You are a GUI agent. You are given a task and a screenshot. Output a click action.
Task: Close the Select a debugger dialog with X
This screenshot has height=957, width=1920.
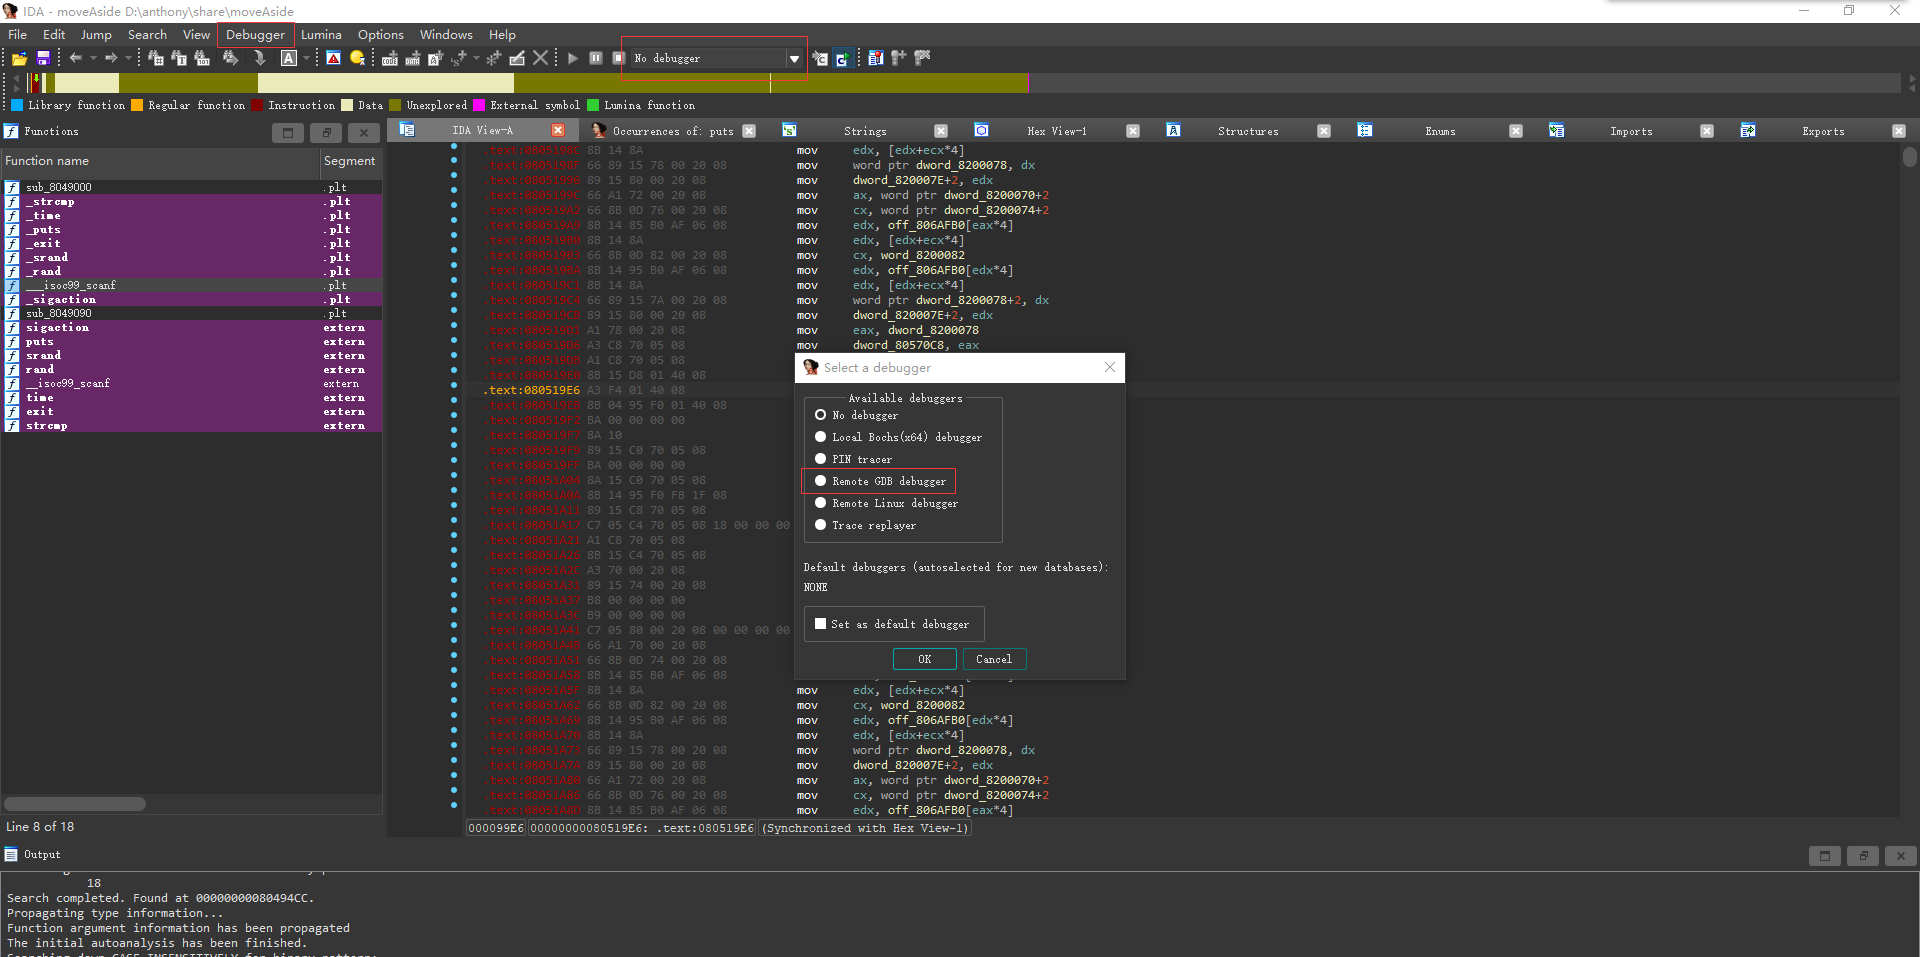point(1110,367)
